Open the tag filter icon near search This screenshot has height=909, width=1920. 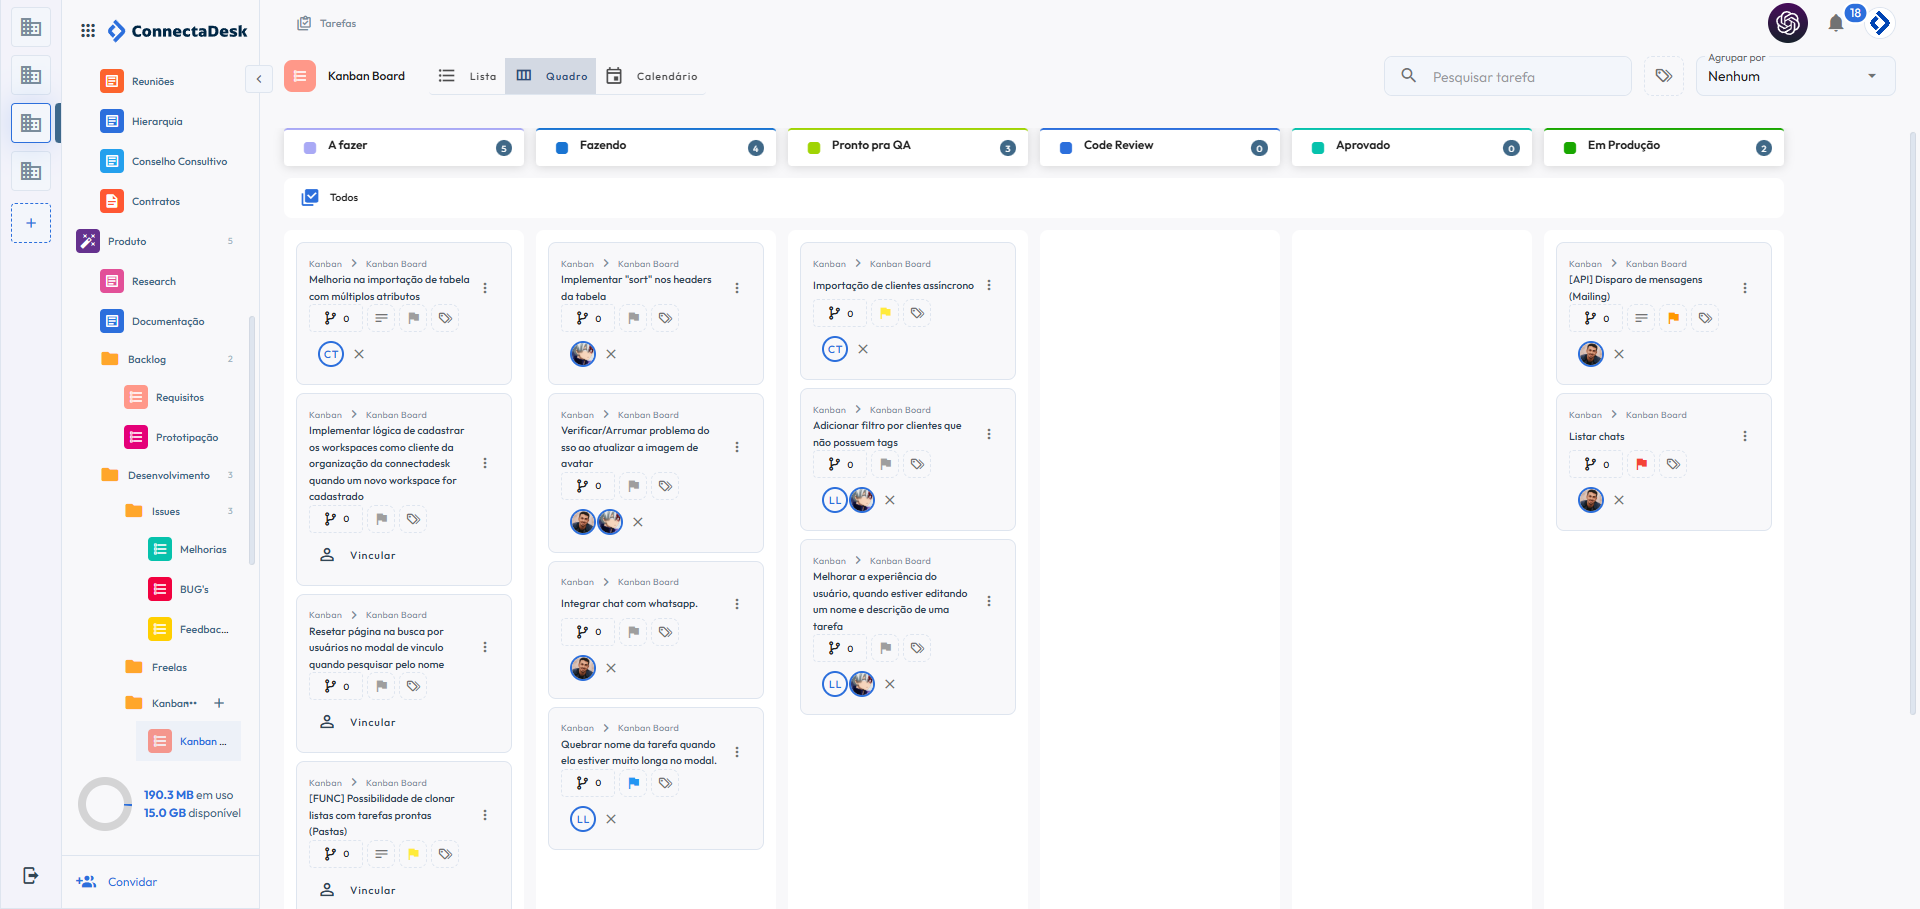[x=1663, y=76]
